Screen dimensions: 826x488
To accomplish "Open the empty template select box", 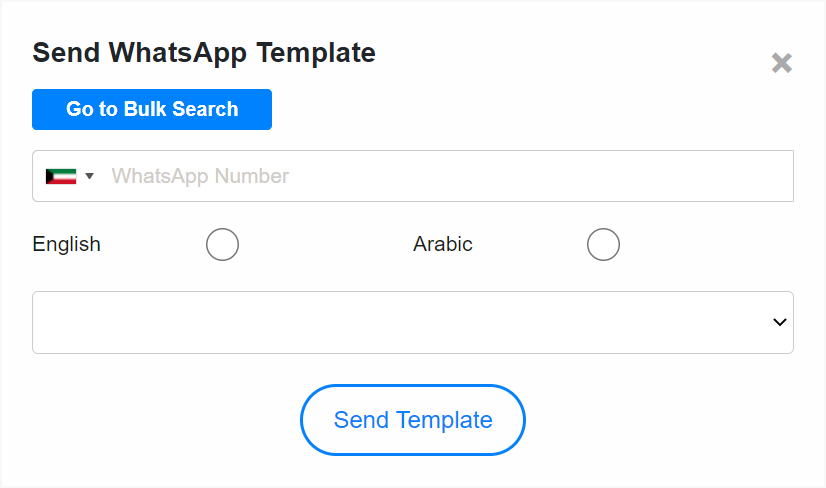I will [413, 323].
